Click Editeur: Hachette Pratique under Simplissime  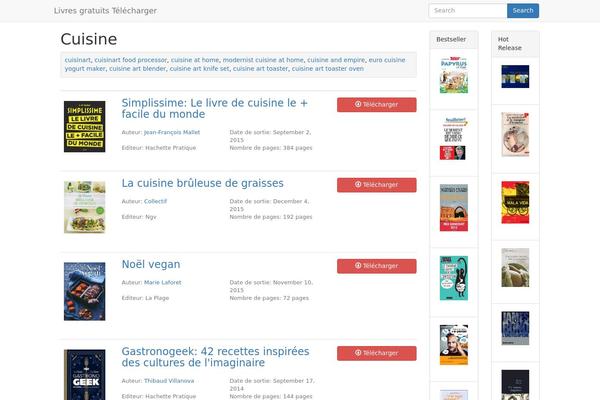(159, 148)
